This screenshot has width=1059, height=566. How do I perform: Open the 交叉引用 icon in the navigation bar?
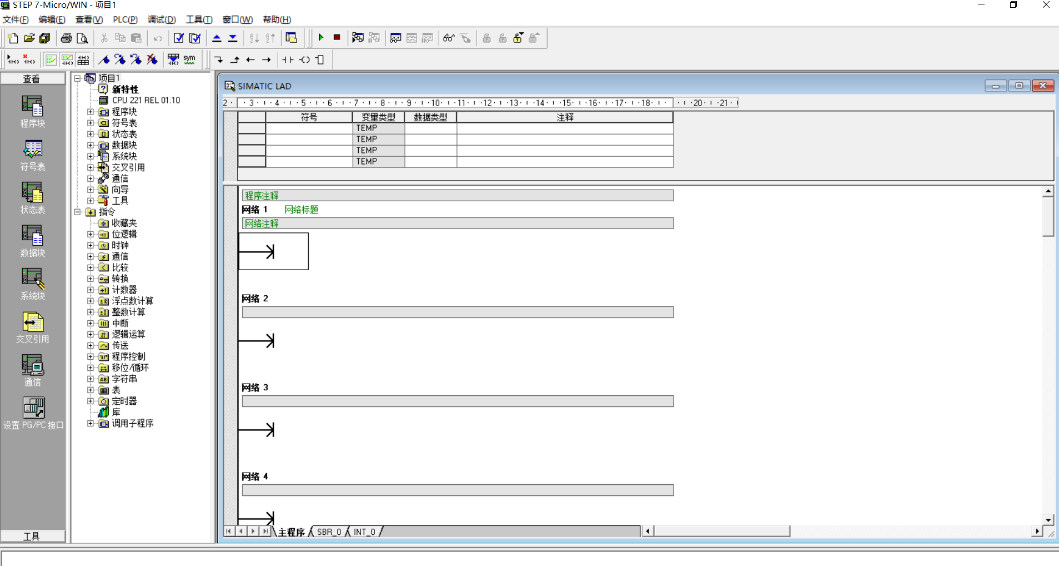pyautogui.click(x=33, y=326)
